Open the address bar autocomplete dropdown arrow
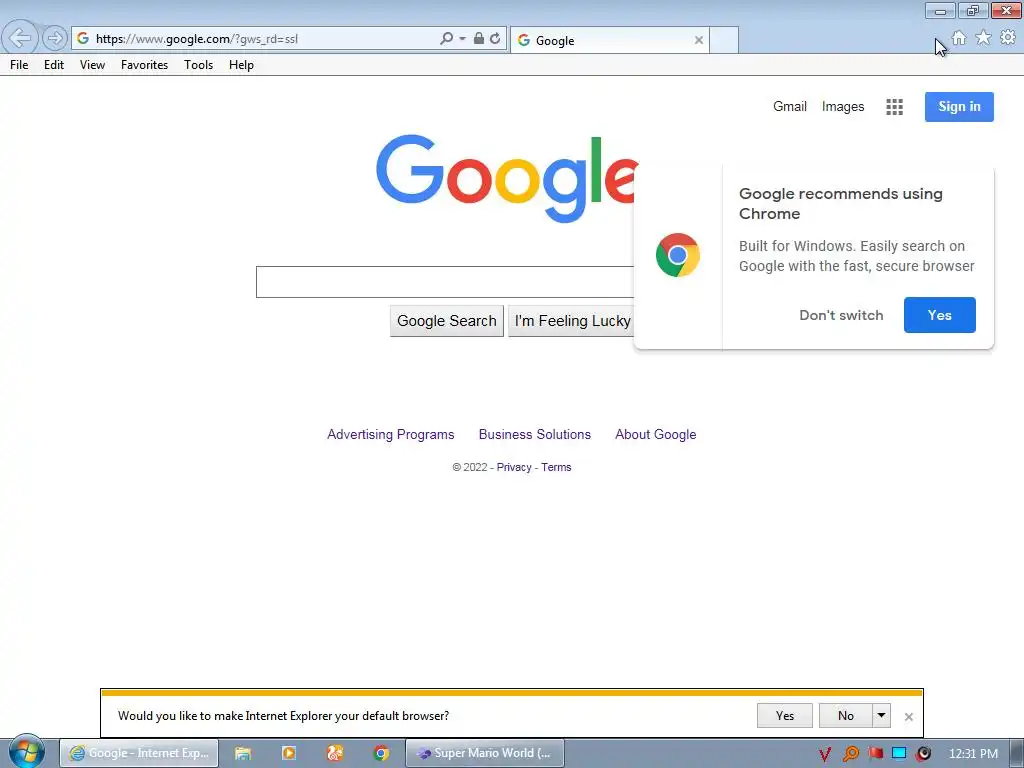Image resolution: width=1024 pixels, height=768 pixels. tap(462, 39)
